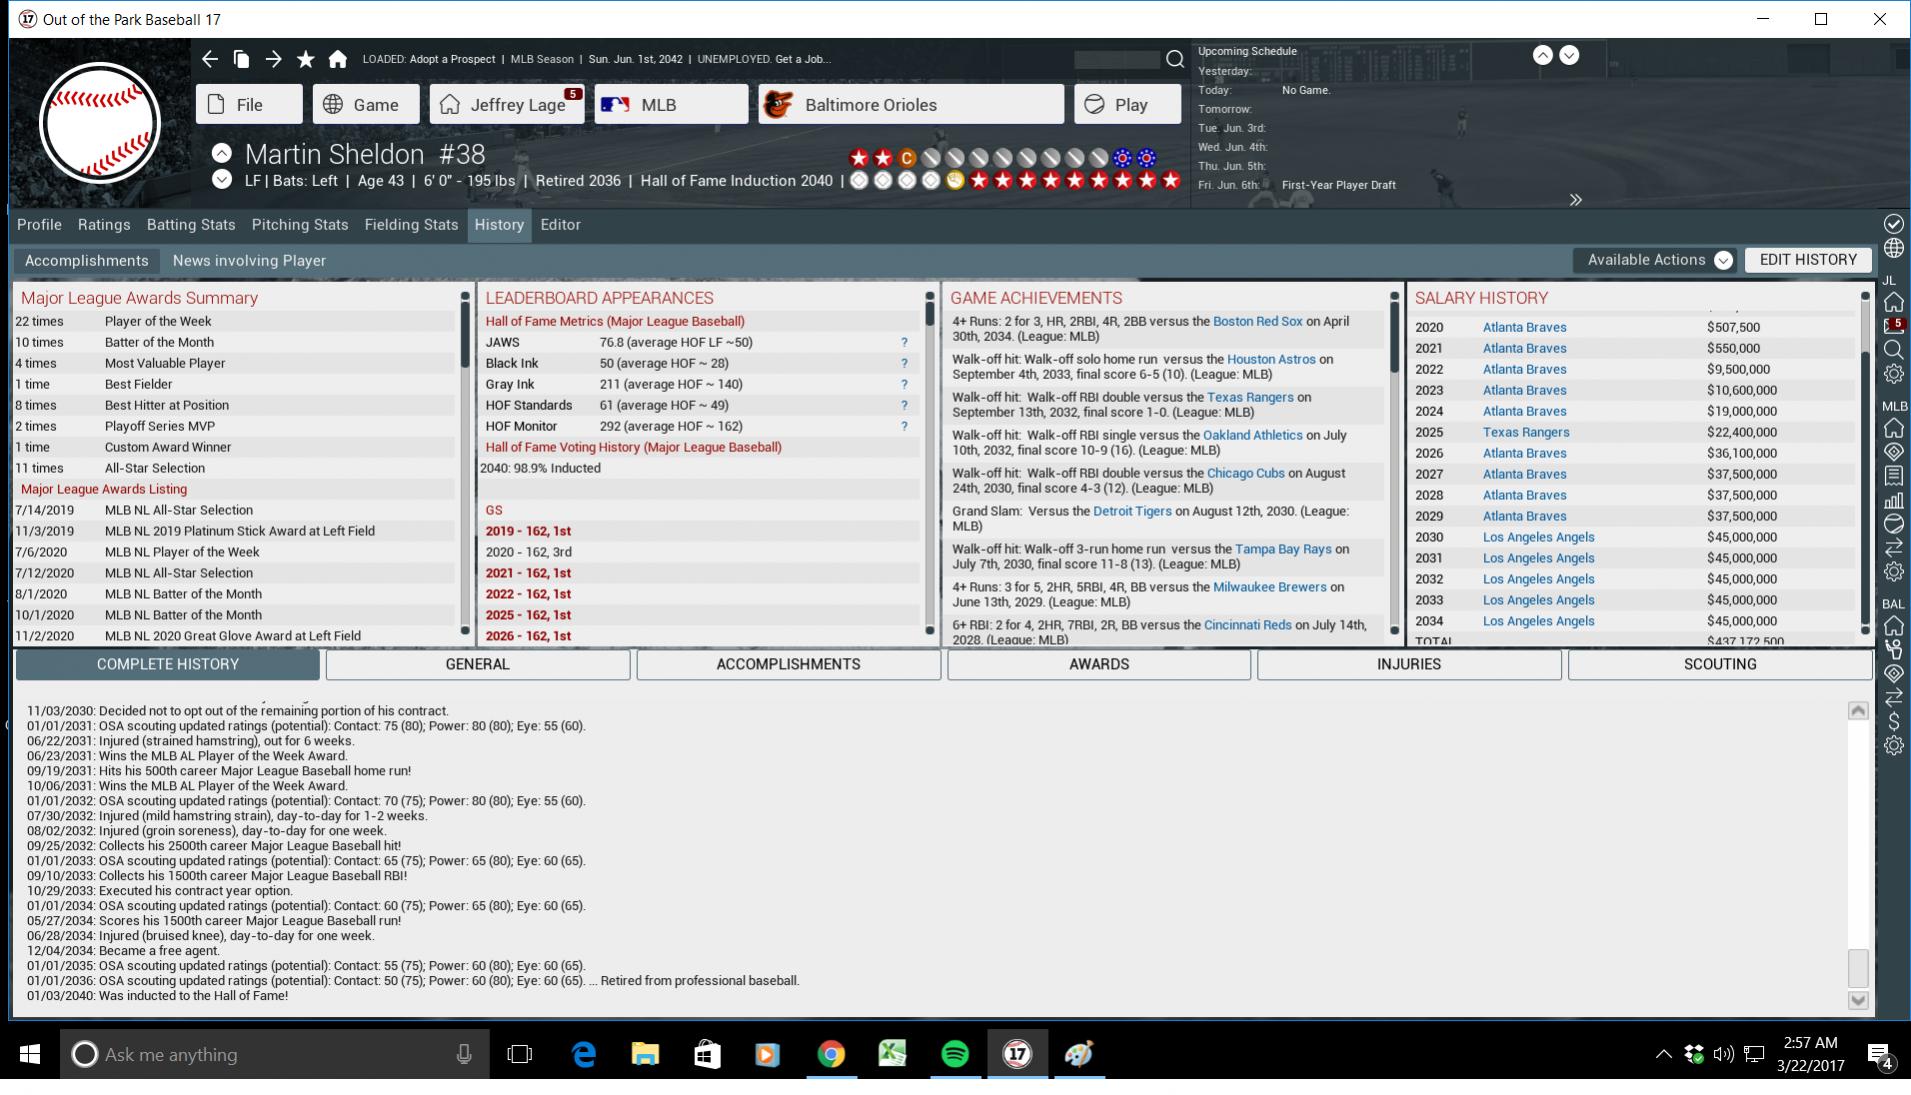
Task: Open the Game menu
Action: point(366,104)
